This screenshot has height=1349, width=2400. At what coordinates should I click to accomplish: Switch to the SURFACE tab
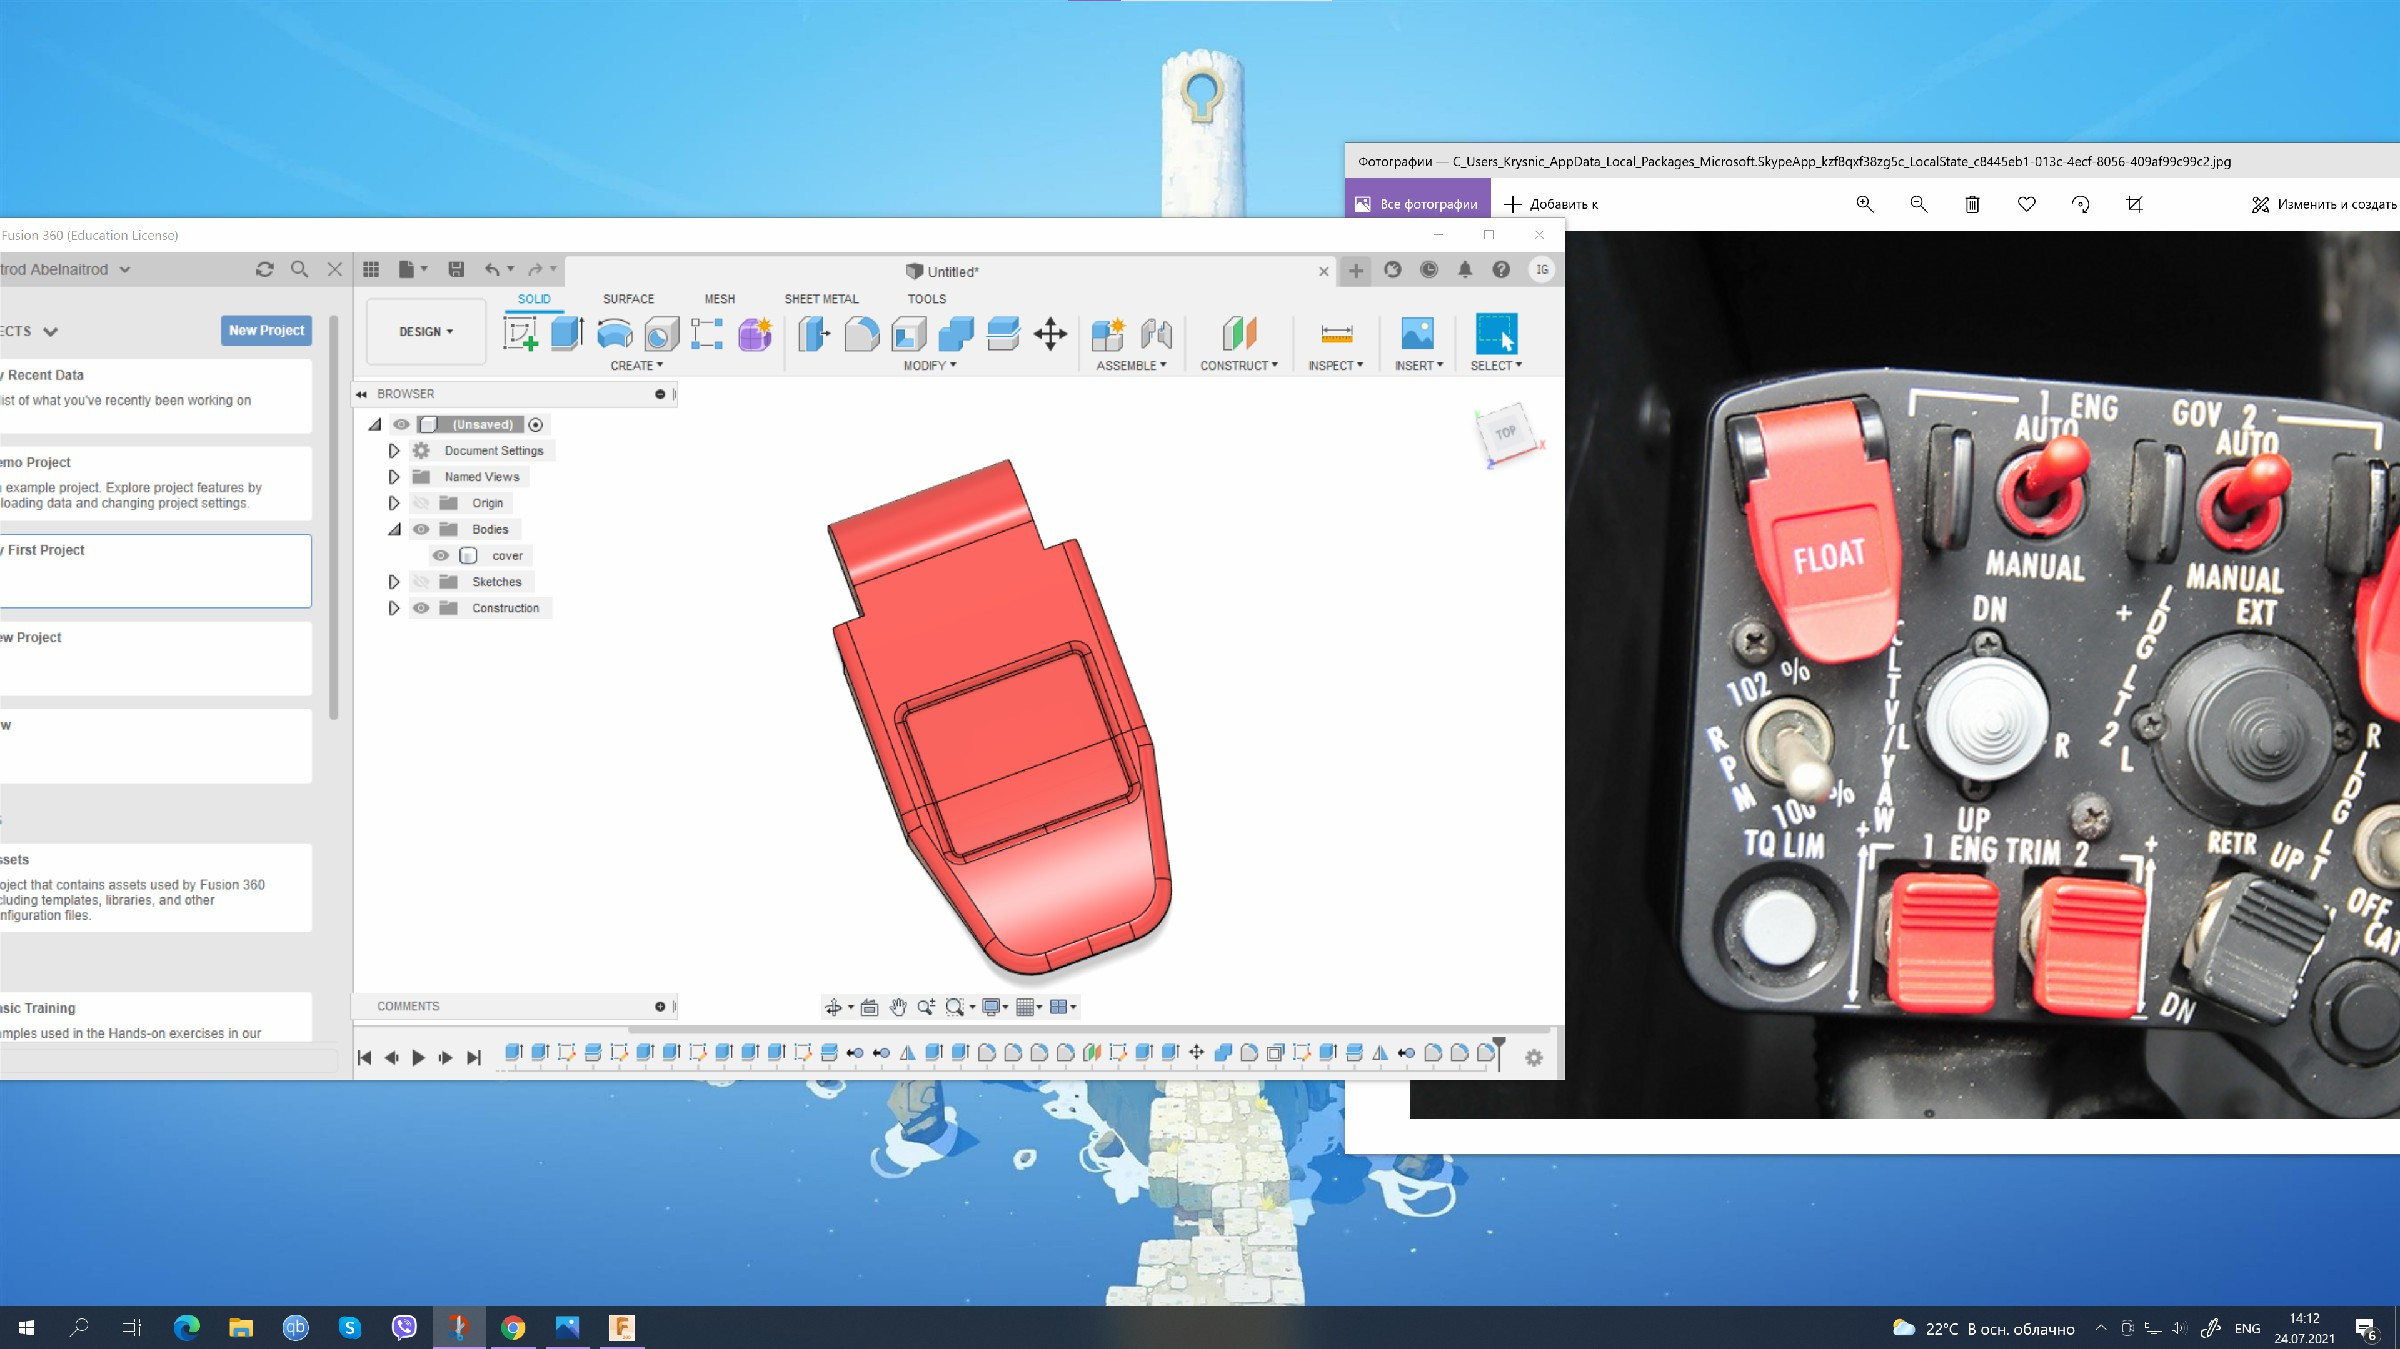(x=628, y=299)
